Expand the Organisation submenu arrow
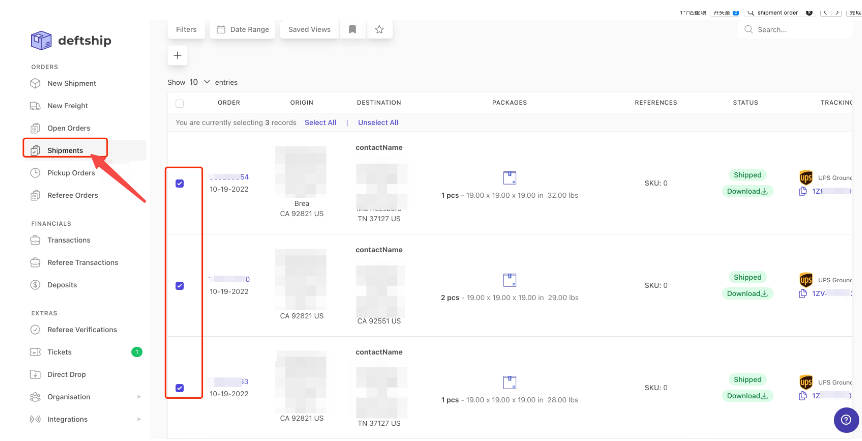862x441 pixels. click(139, 397)
